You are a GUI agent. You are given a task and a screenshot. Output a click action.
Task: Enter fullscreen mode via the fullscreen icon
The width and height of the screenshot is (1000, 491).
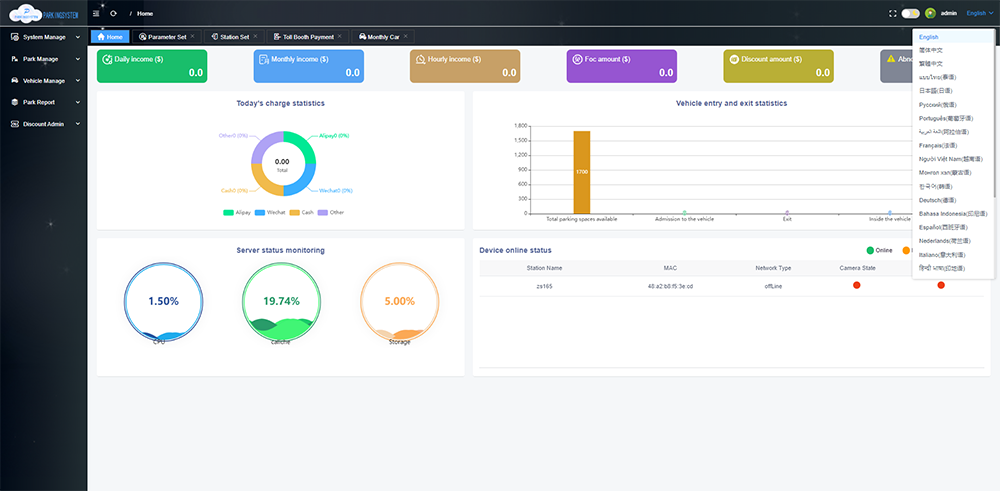pos(892,13)
